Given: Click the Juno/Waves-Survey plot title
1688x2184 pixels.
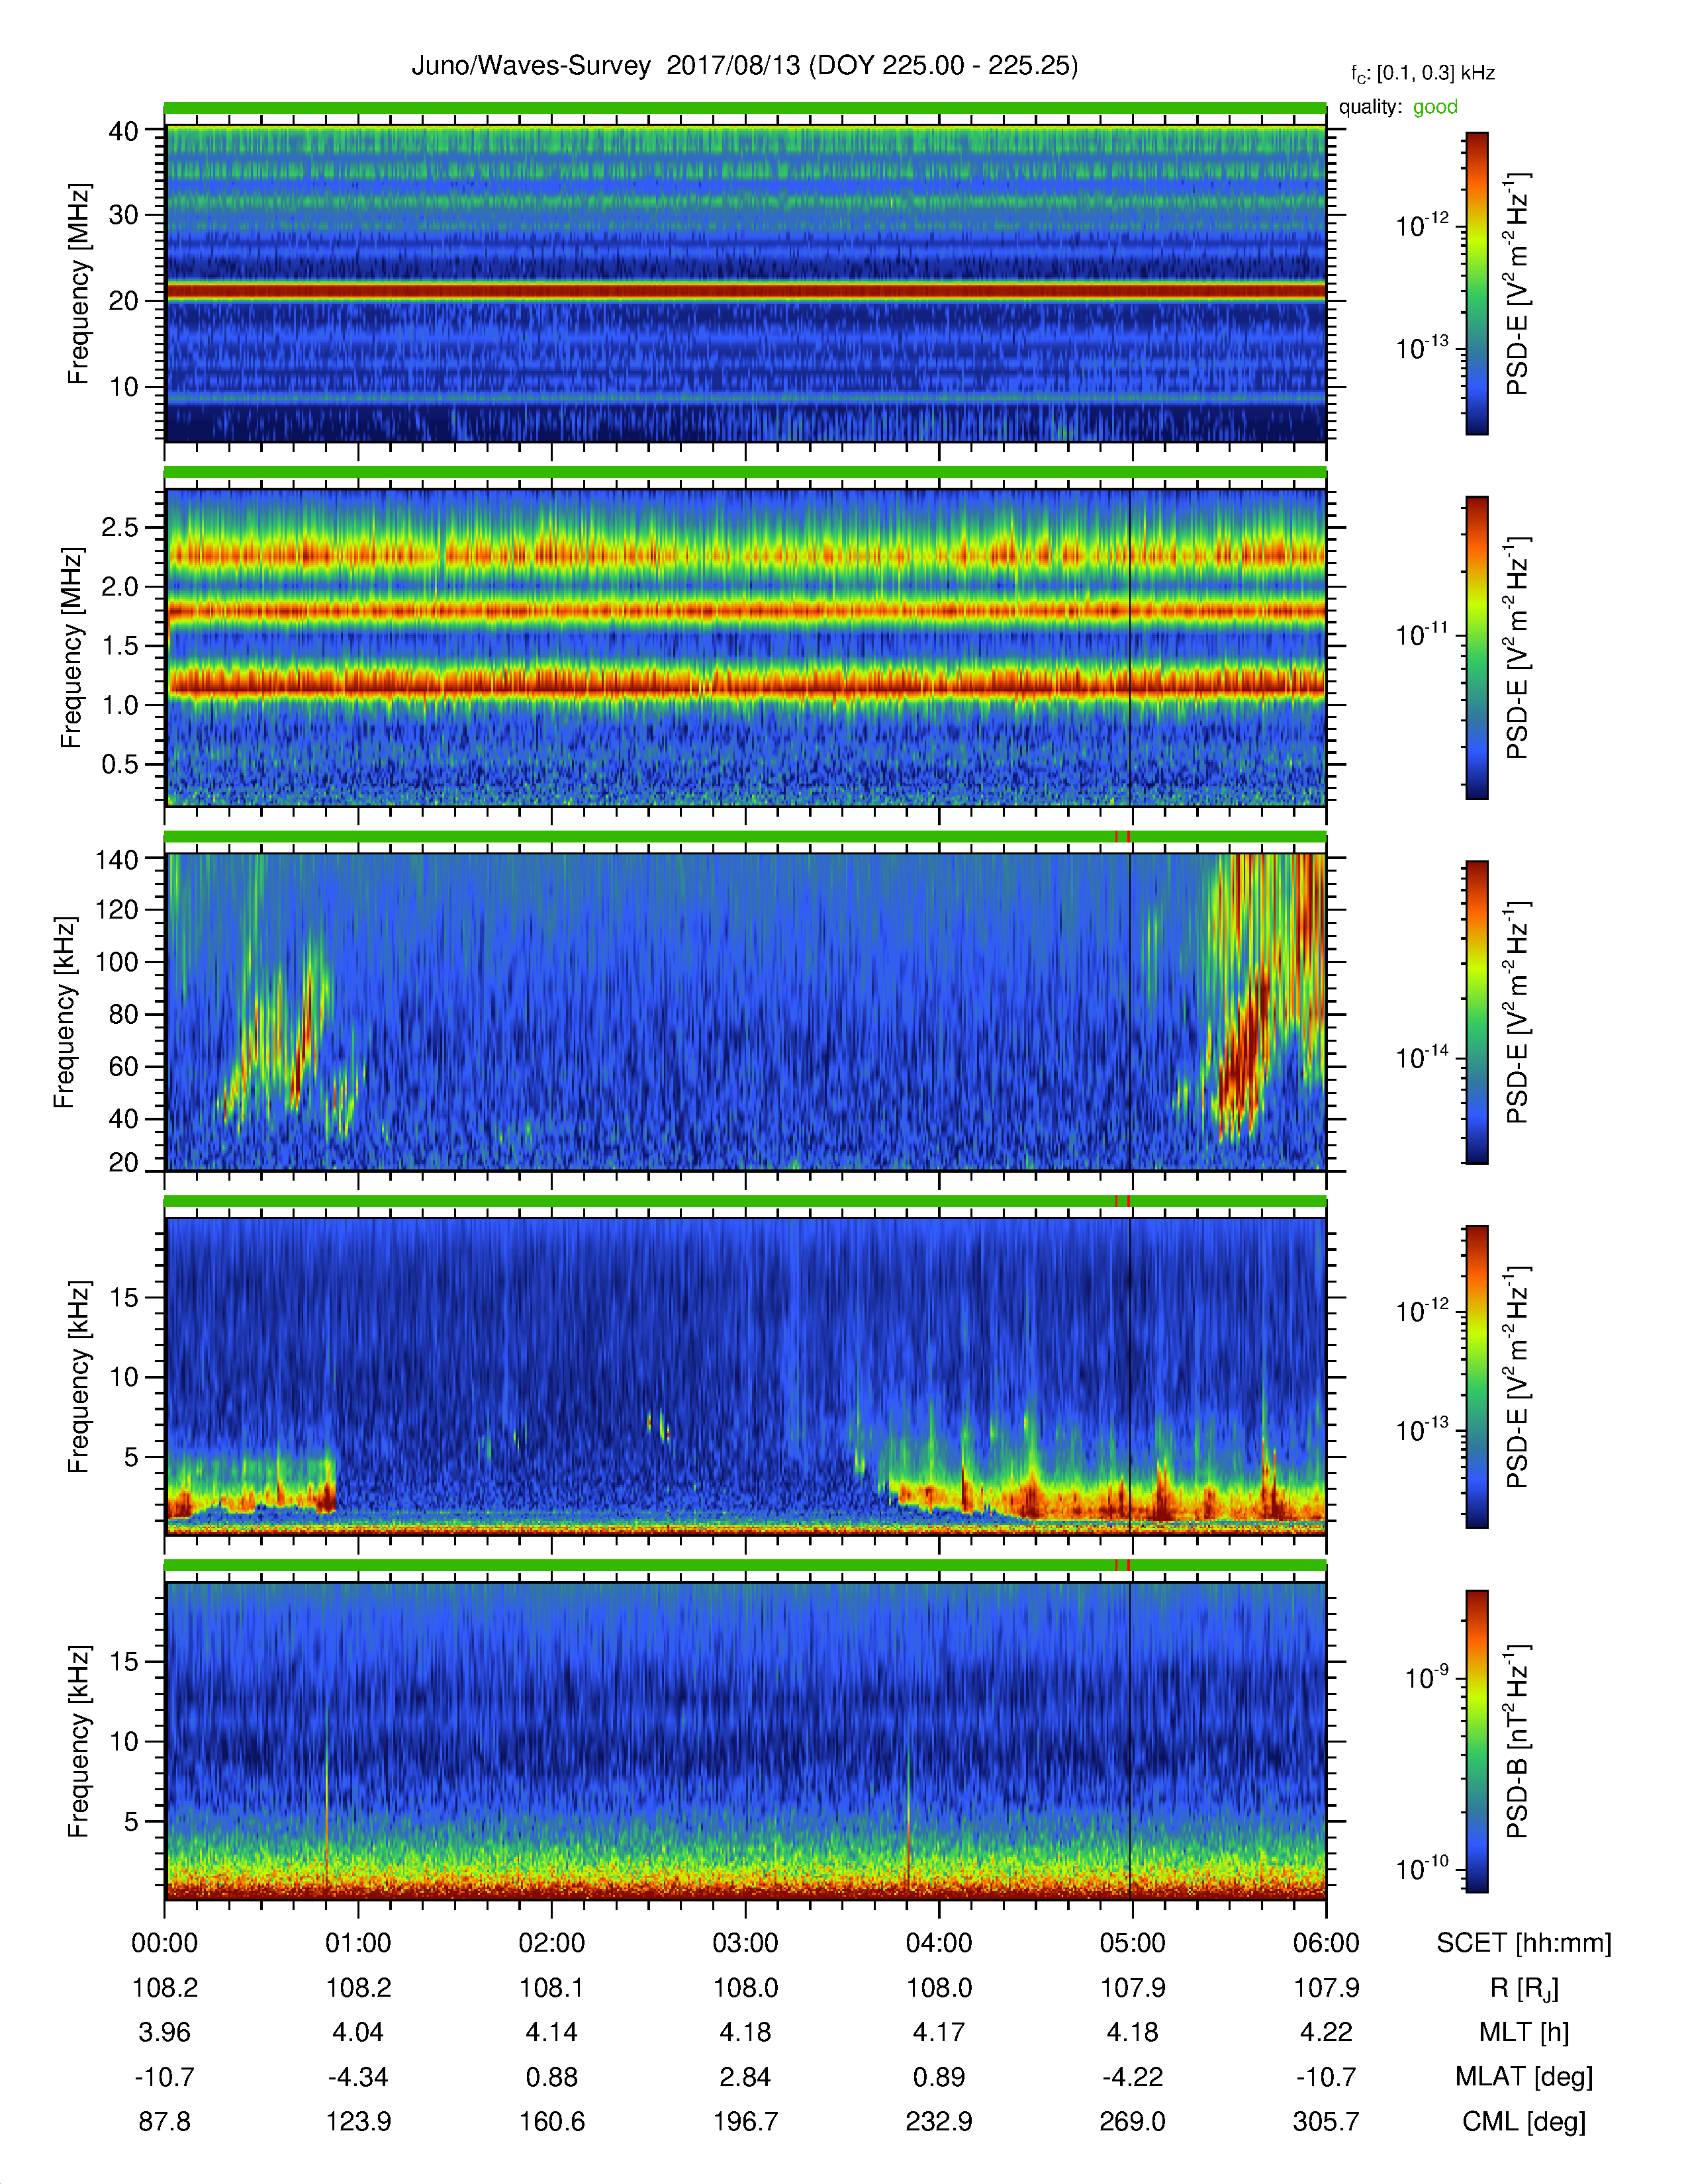Looking at the screenshot, I should coord(744,66).
